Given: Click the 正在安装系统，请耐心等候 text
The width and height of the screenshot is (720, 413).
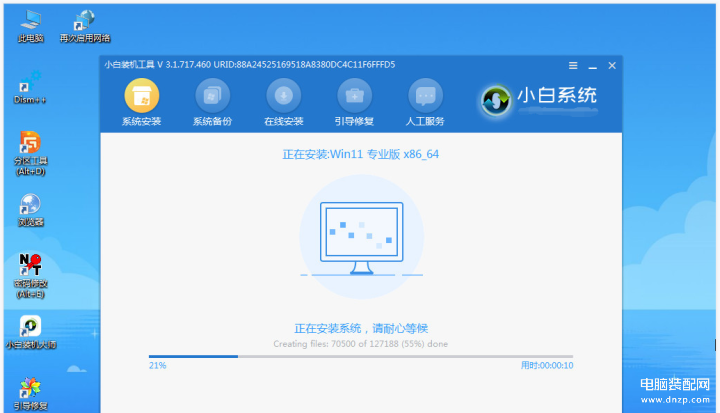Looking at the screenshot, I should point(361,328).
